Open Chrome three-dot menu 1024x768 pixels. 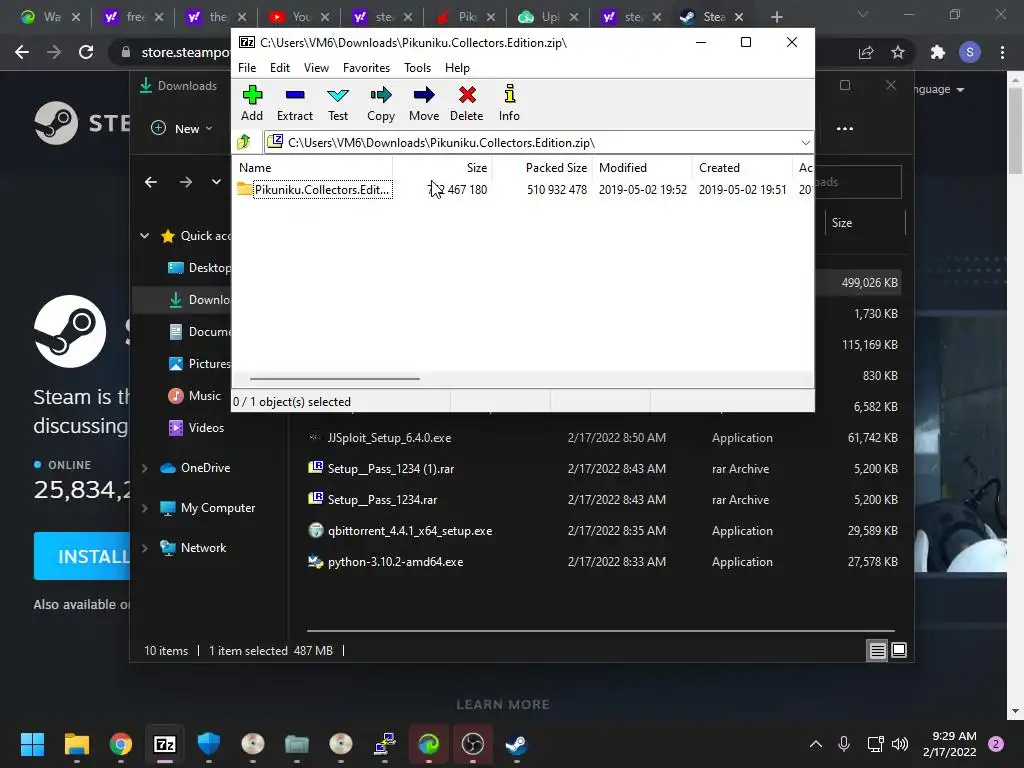tap(1002, 52)
